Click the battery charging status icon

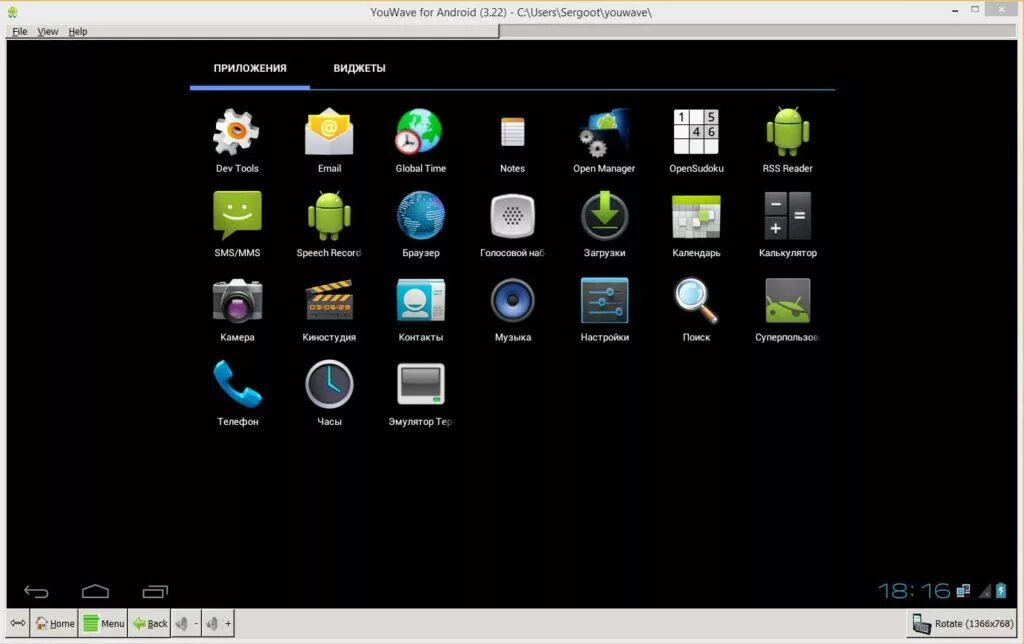[x=1001, y=591]
